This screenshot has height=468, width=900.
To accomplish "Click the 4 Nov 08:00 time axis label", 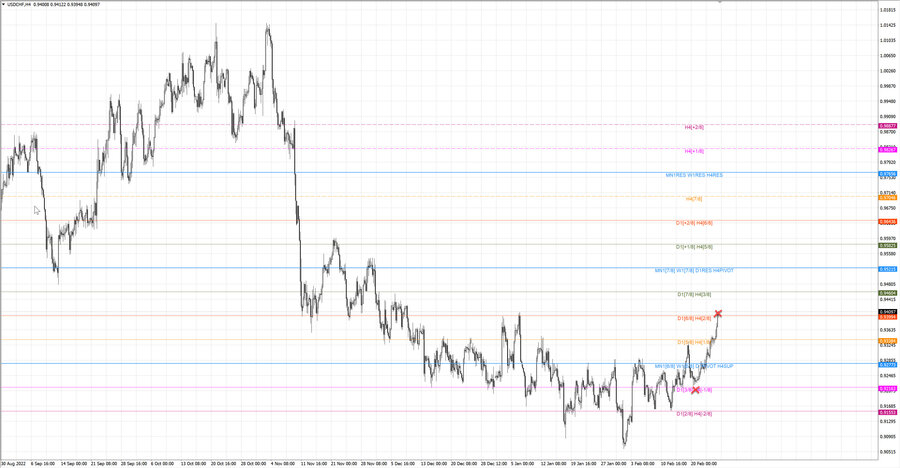I will point(282,463).
